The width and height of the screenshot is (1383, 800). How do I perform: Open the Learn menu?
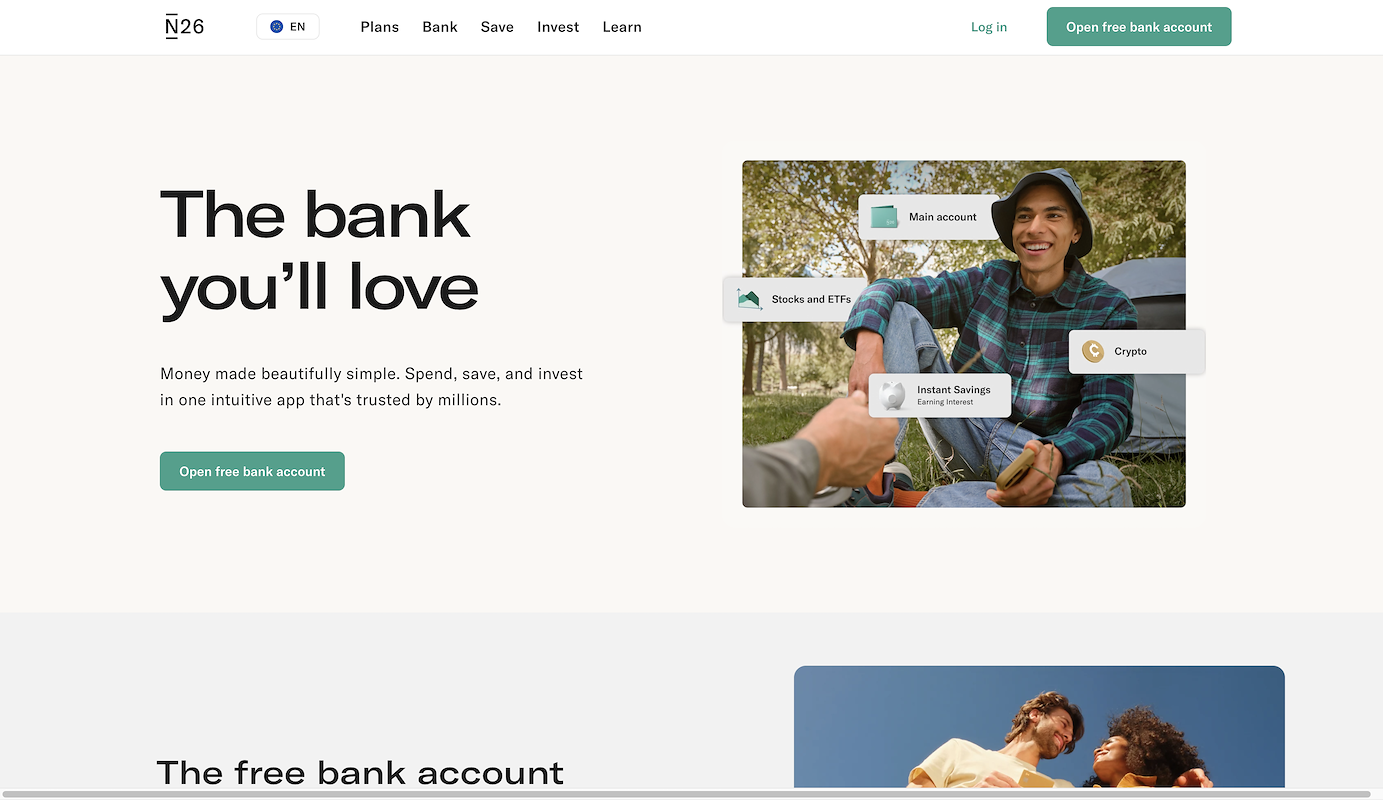(x=622, y=27)
